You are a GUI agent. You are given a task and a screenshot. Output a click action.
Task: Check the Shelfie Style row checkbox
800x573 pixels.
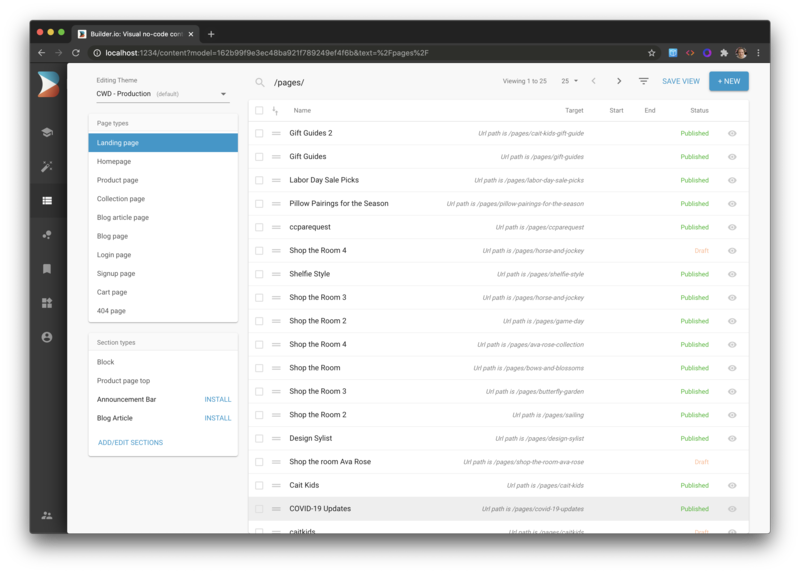click(259, 274)
